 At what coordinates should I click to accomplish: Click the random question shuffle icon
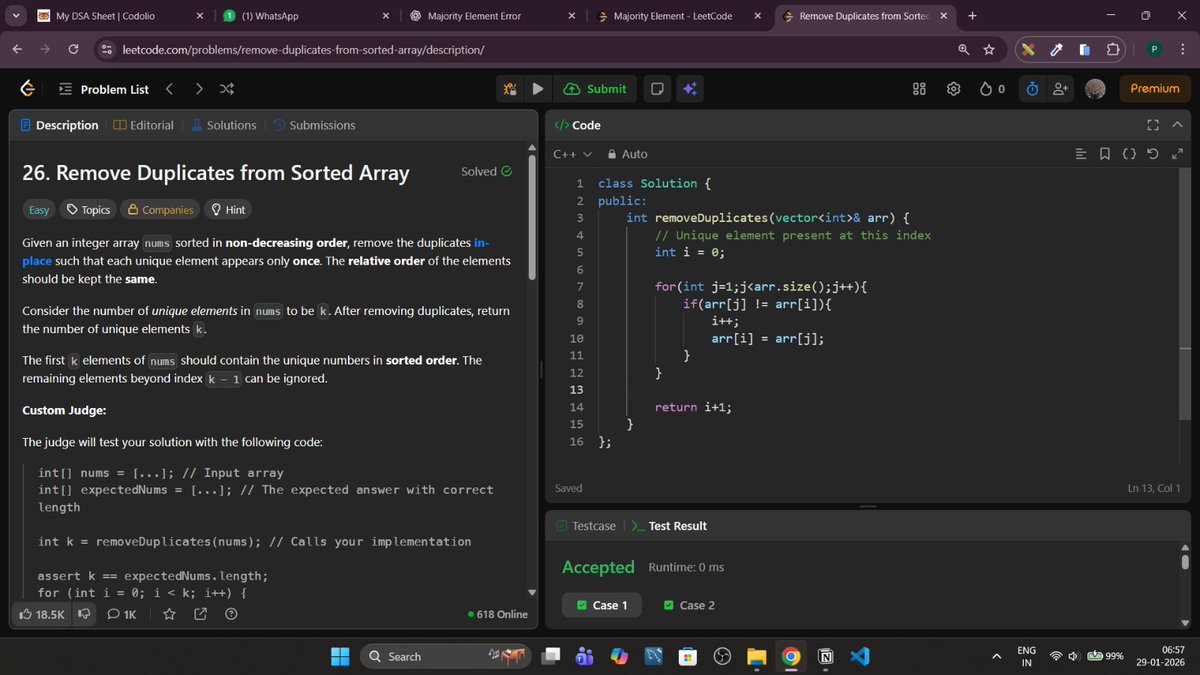226,88
